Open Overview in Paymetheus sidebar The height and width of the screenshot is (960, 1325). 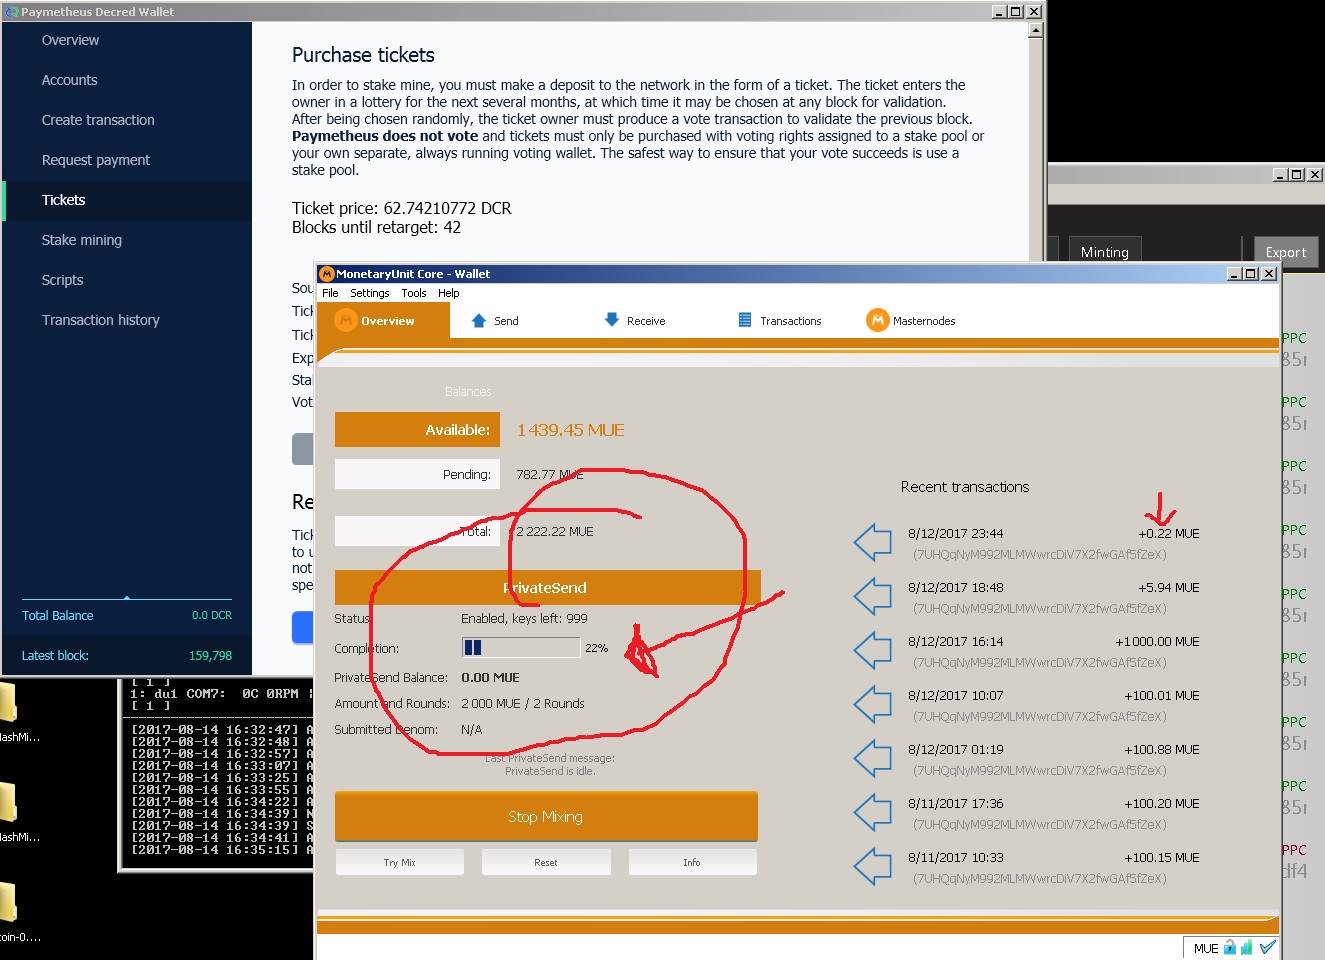click(x=70, y=40)
